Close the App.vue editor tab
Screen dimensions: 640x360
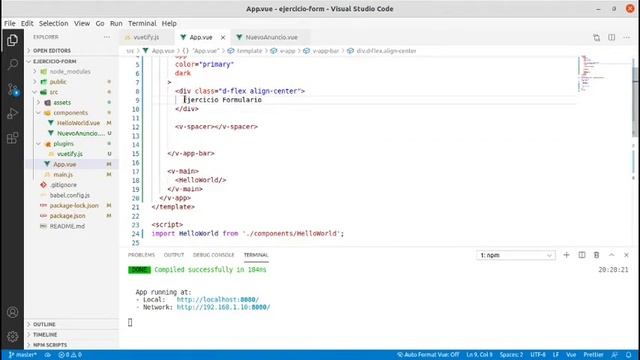click(x=223, y=37)
